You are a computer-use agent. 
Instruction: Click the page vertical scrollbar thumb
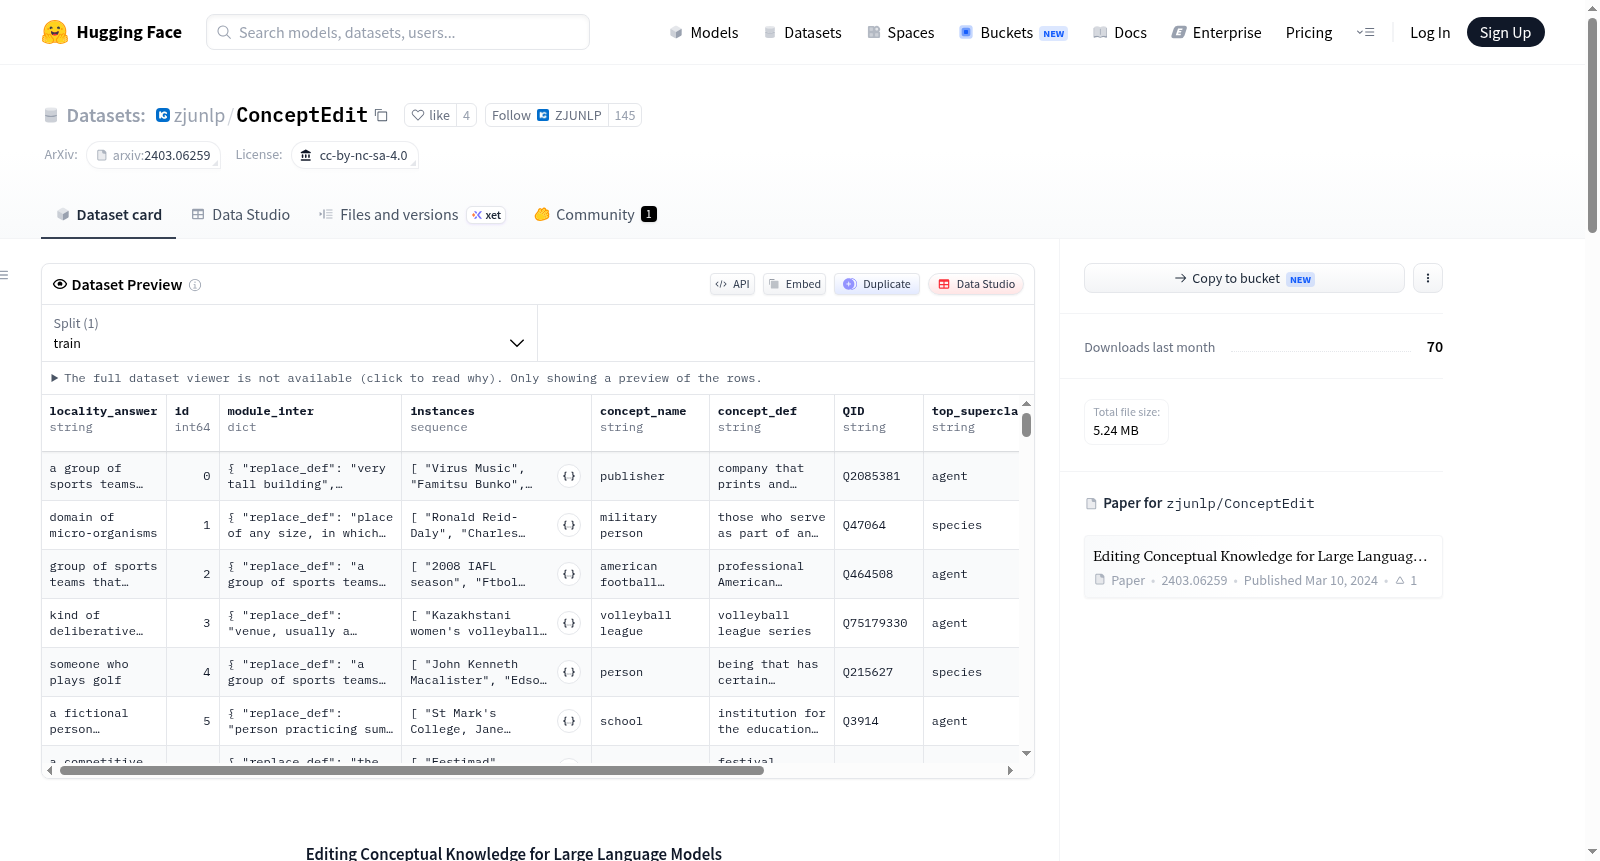[1592, 125]
